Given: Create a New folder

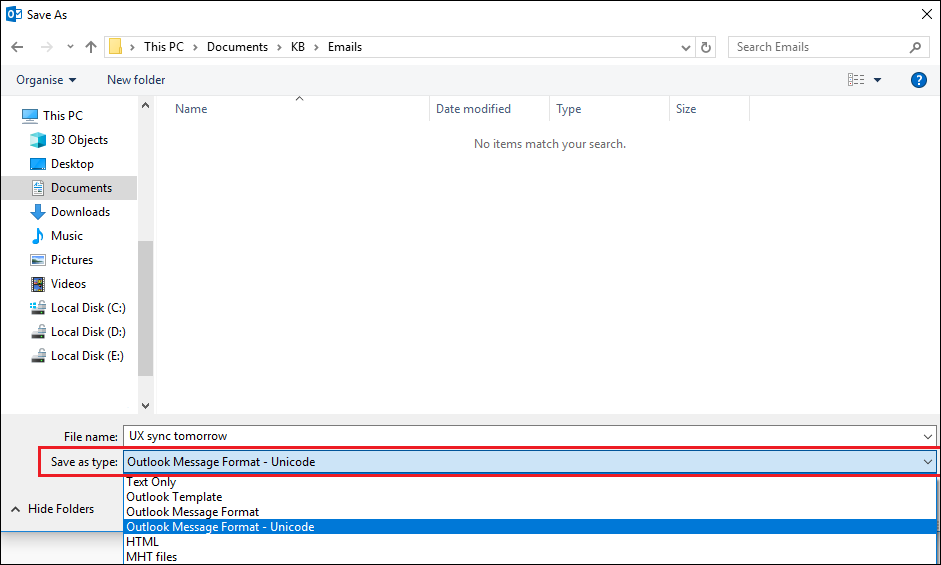Looking at the screenshot, I should pyautogui.click(x=136, y=80).
